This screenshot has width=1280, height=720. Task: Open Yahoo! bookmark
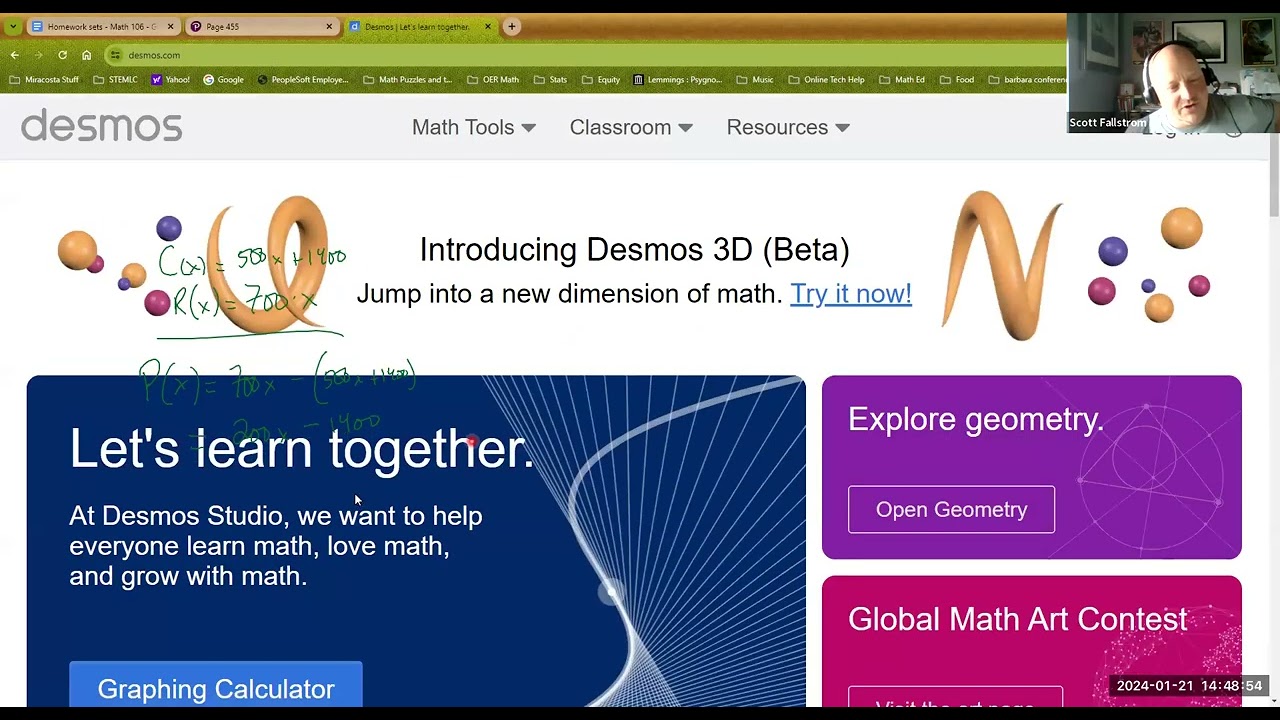pyautogui.click(x=170, y=80)
